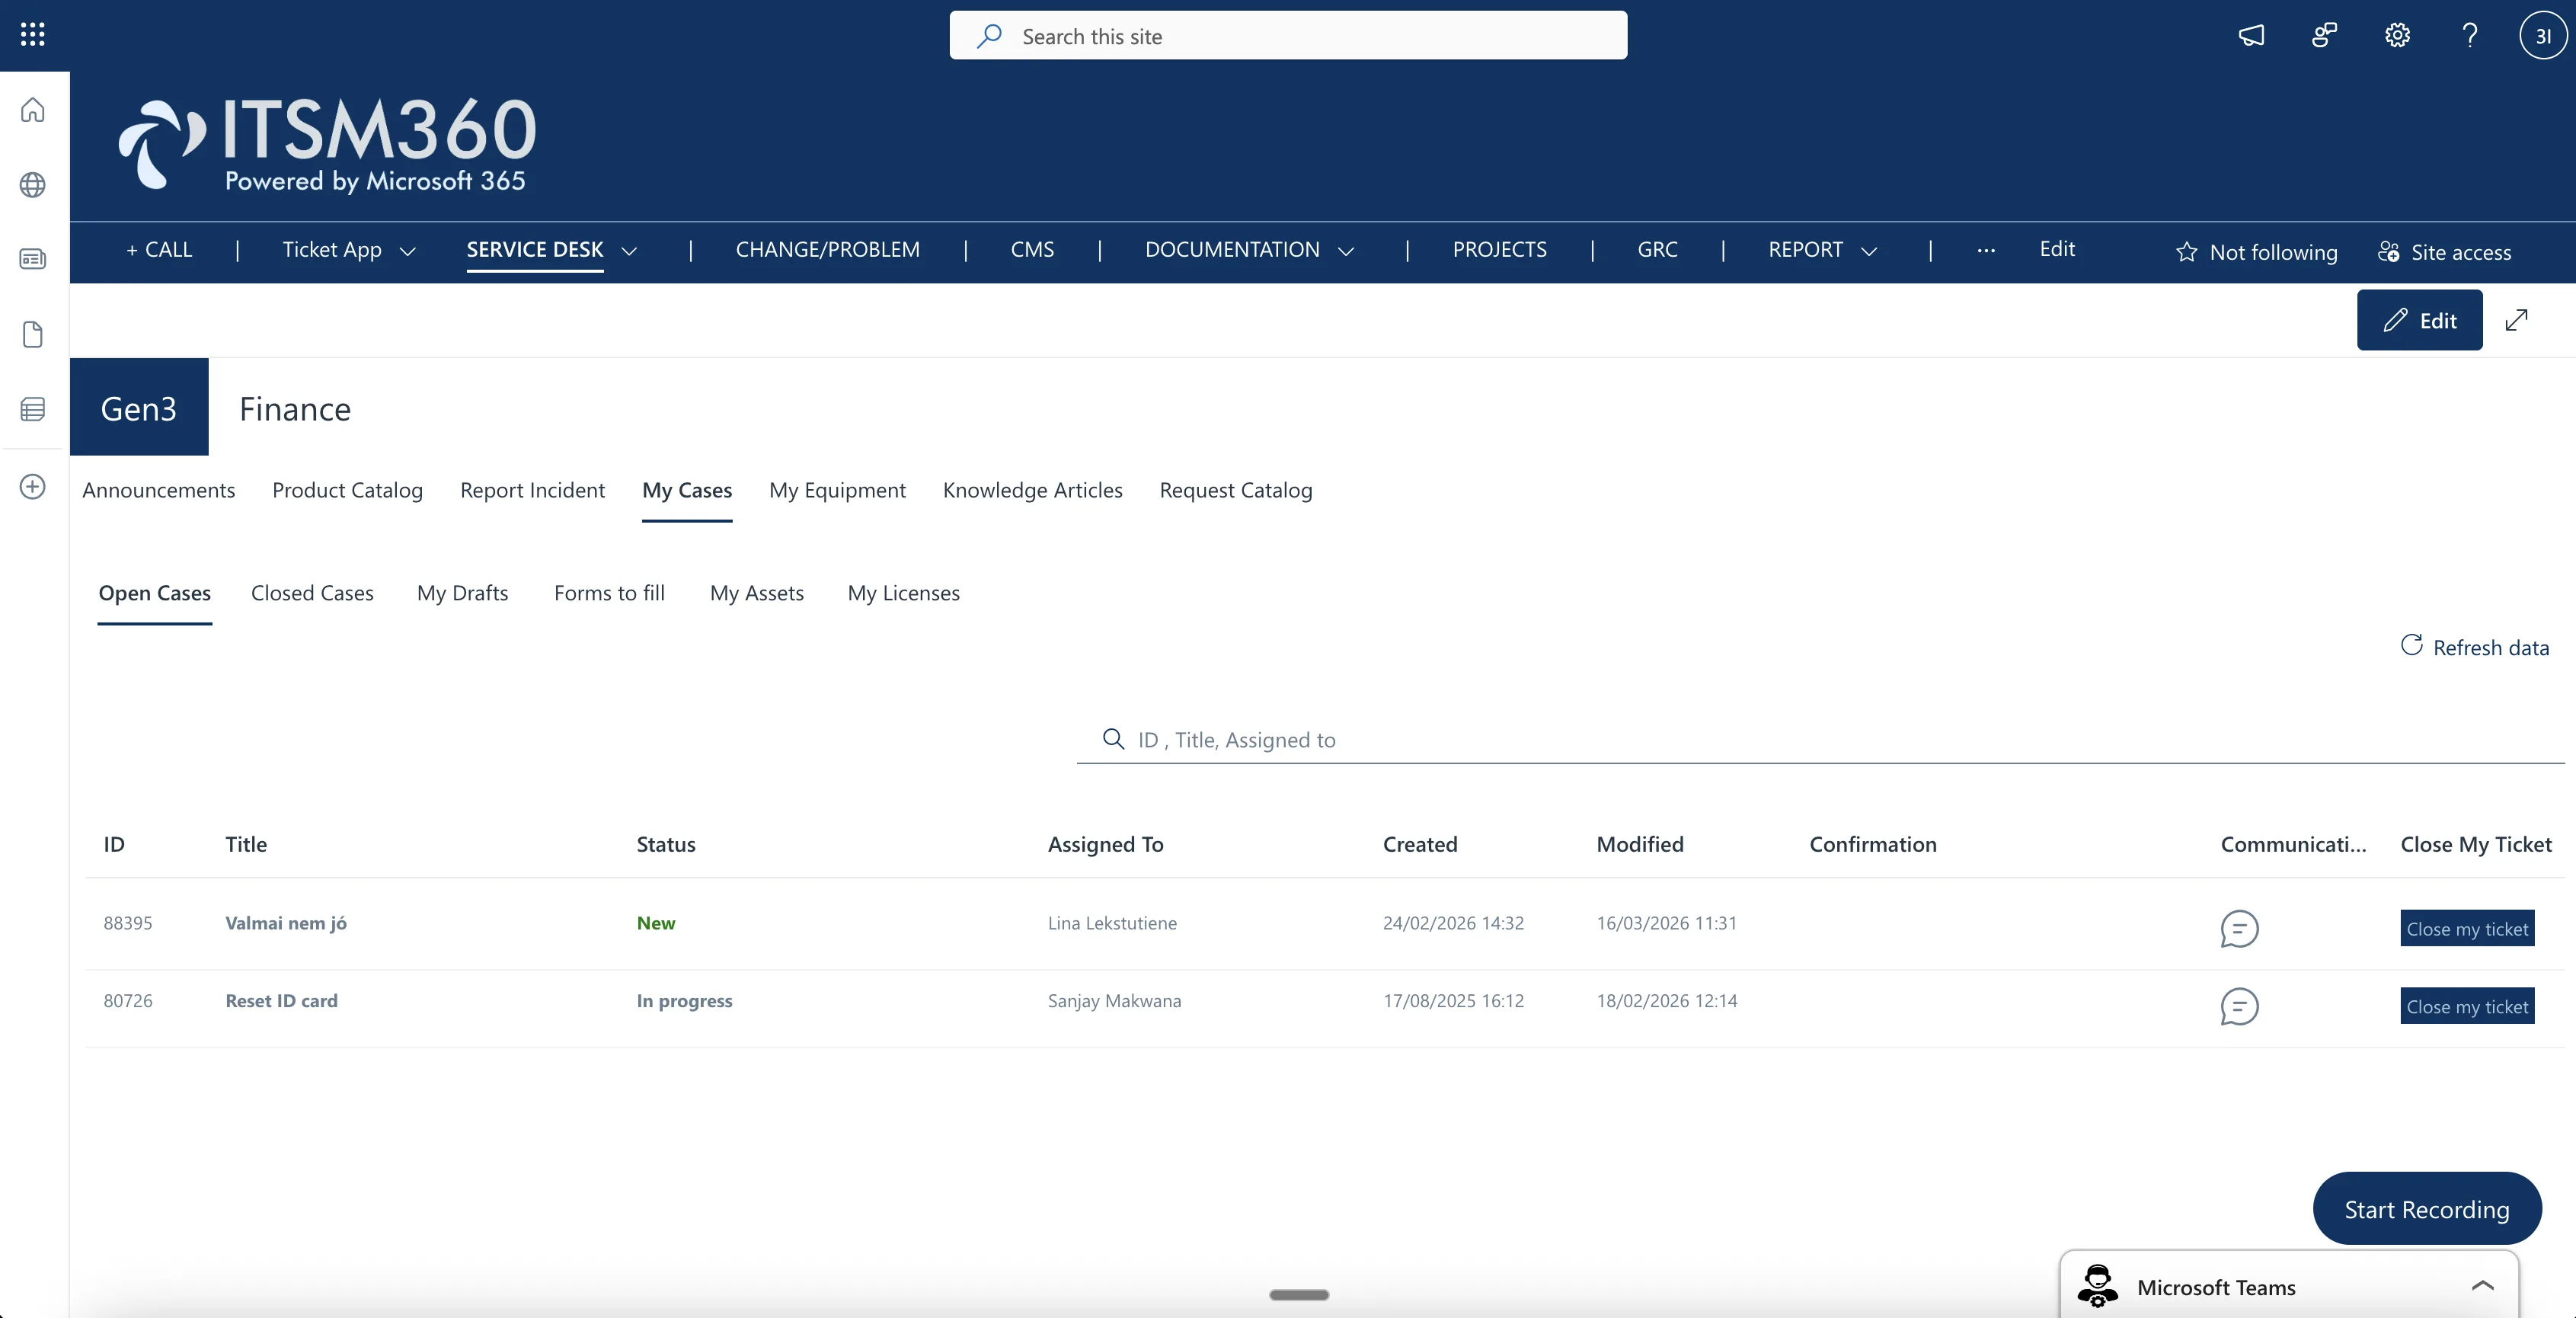Click the home icon in left sidebar
2576x1318 pixels.
click(x=33, y=110)
